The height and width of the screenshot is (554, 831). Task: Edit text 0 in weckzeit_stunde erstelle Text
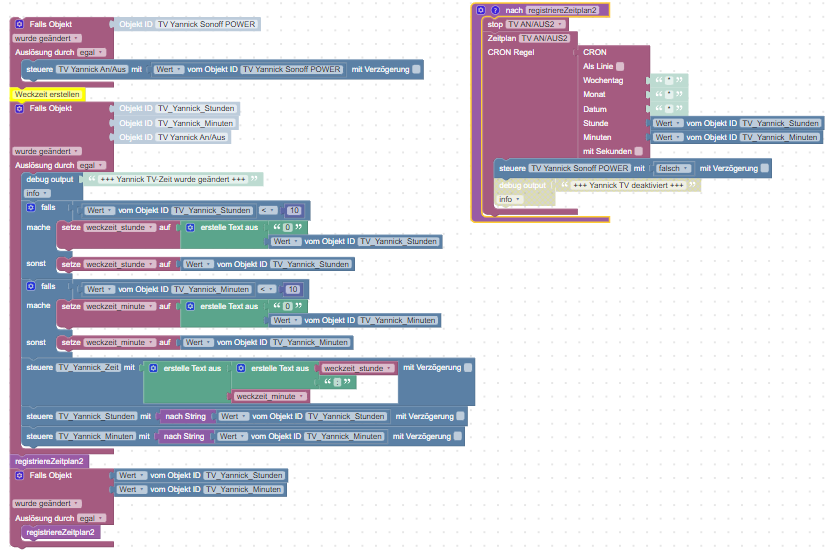pos(288,227)
